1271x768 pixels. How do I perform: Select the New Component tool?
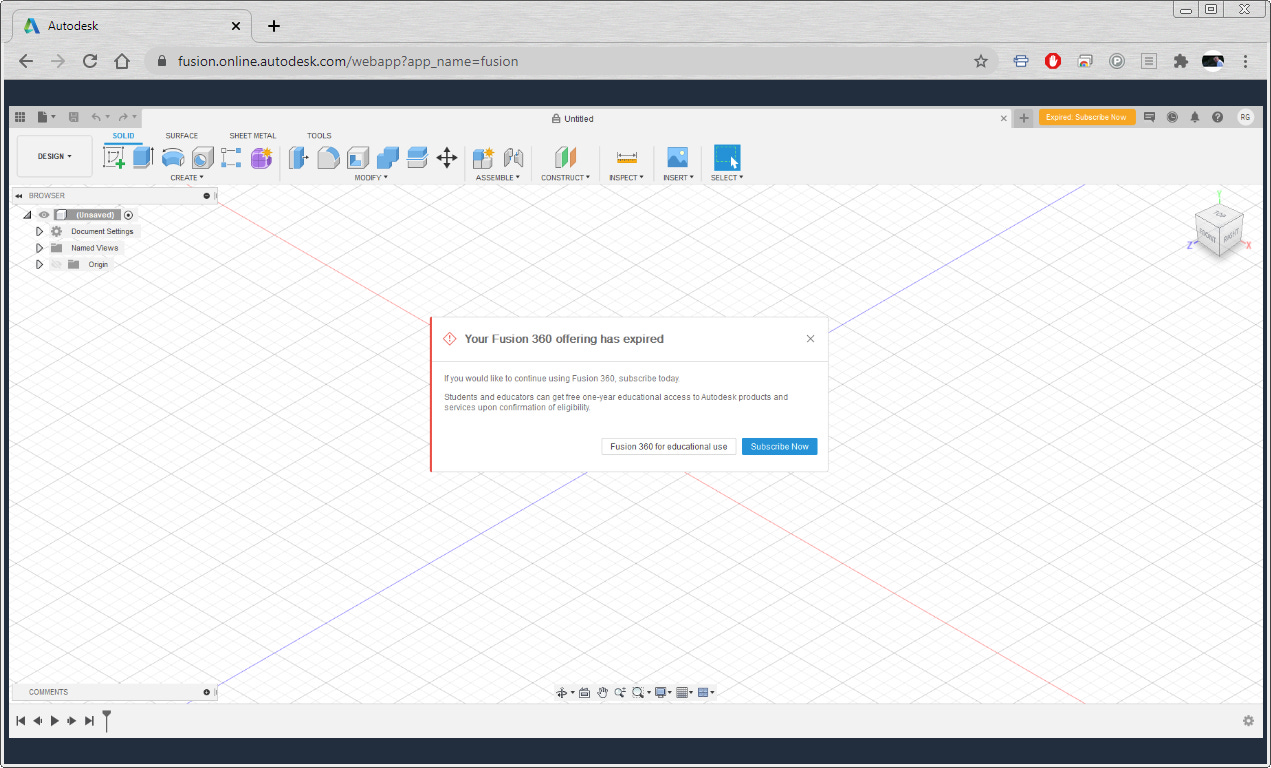point(484,158)
